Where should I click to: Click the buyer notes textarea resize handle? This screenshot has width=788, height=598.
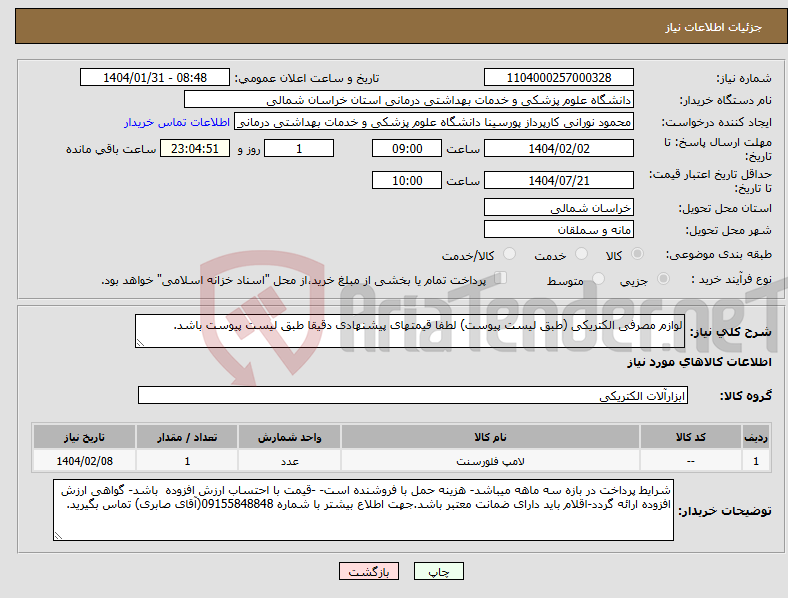58,536
